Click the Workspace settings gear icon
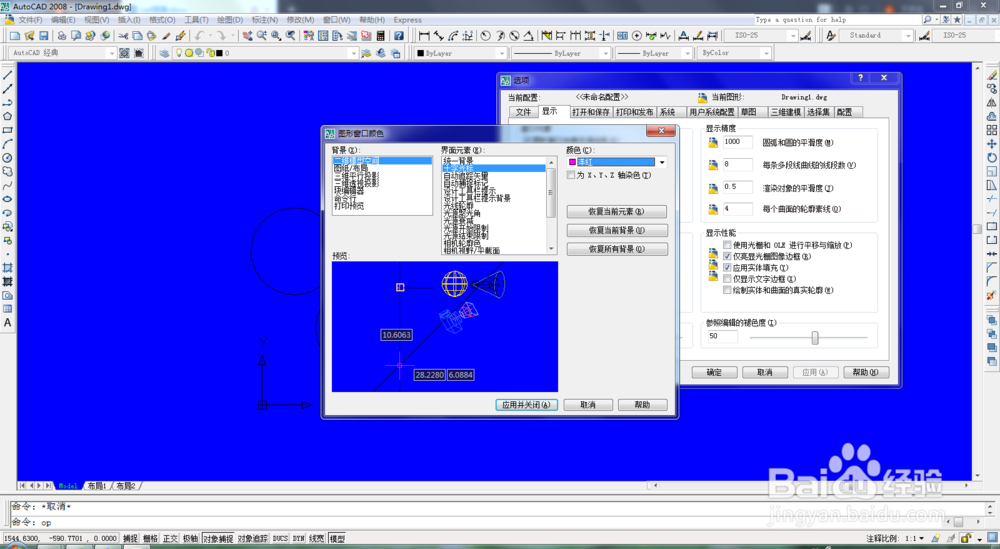 [124, 53]
